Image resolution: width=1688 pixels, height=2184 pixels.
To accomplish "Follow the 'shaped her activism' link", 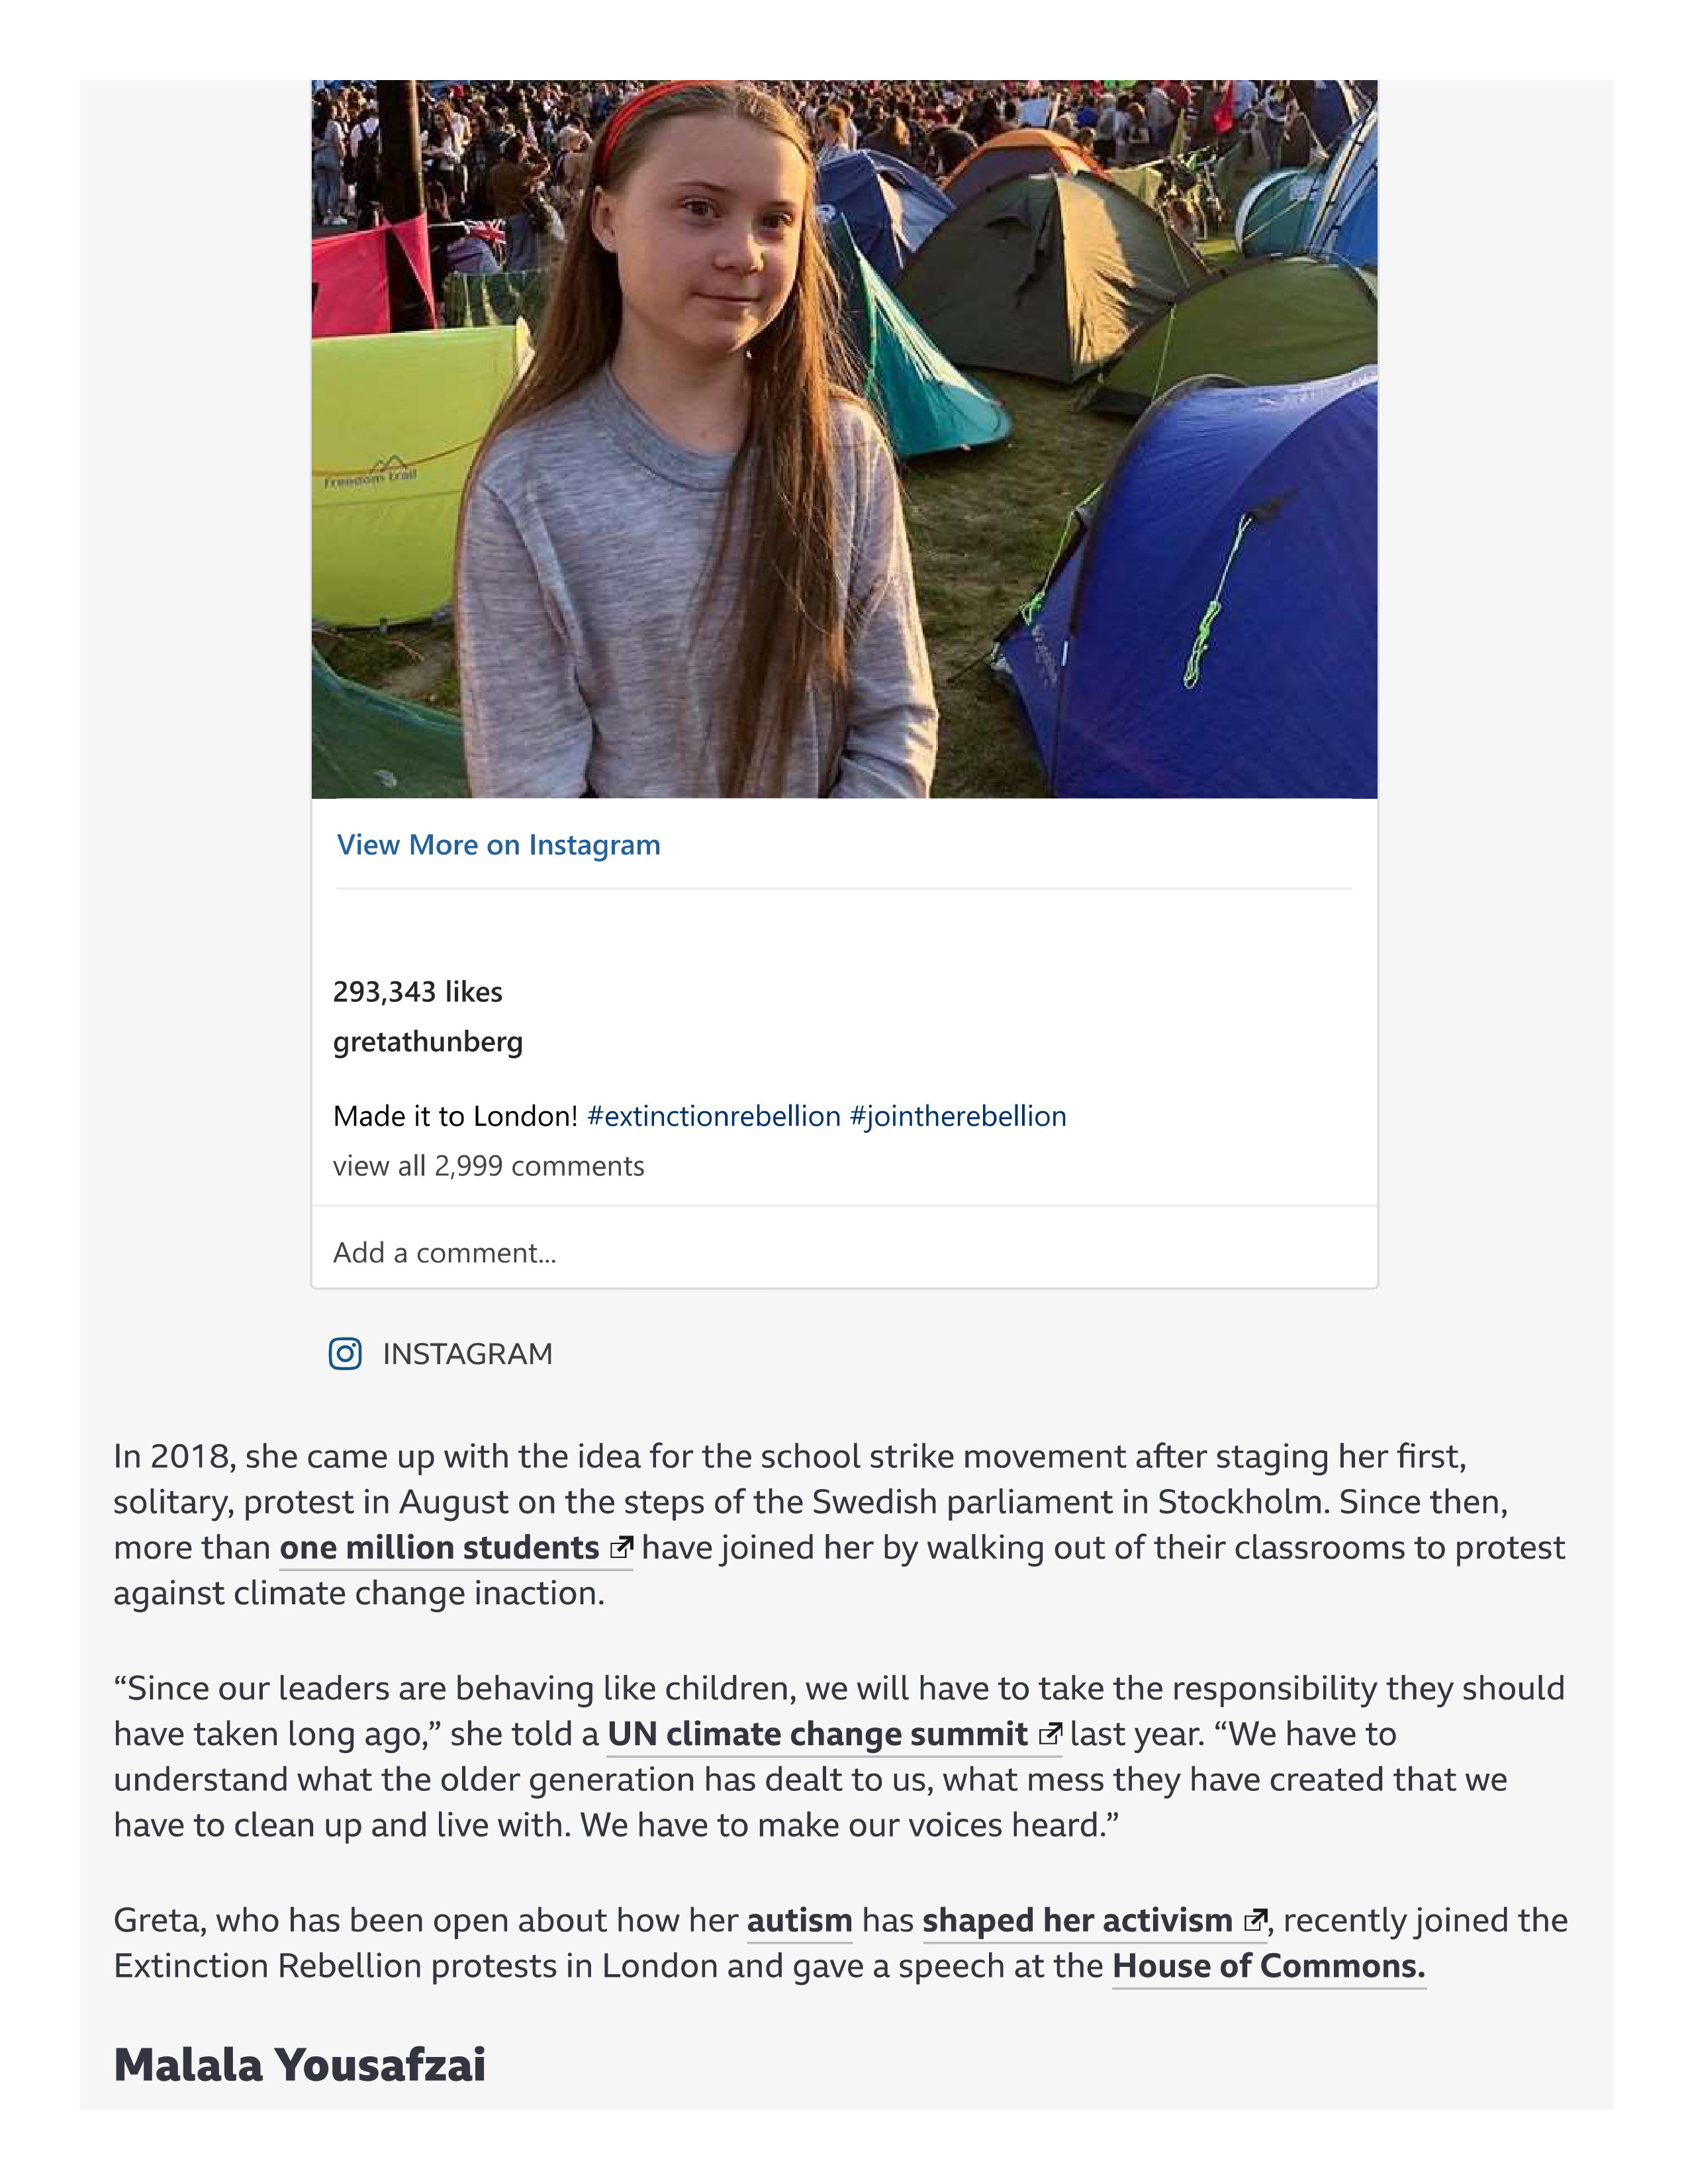I will click(1077, 1920).
